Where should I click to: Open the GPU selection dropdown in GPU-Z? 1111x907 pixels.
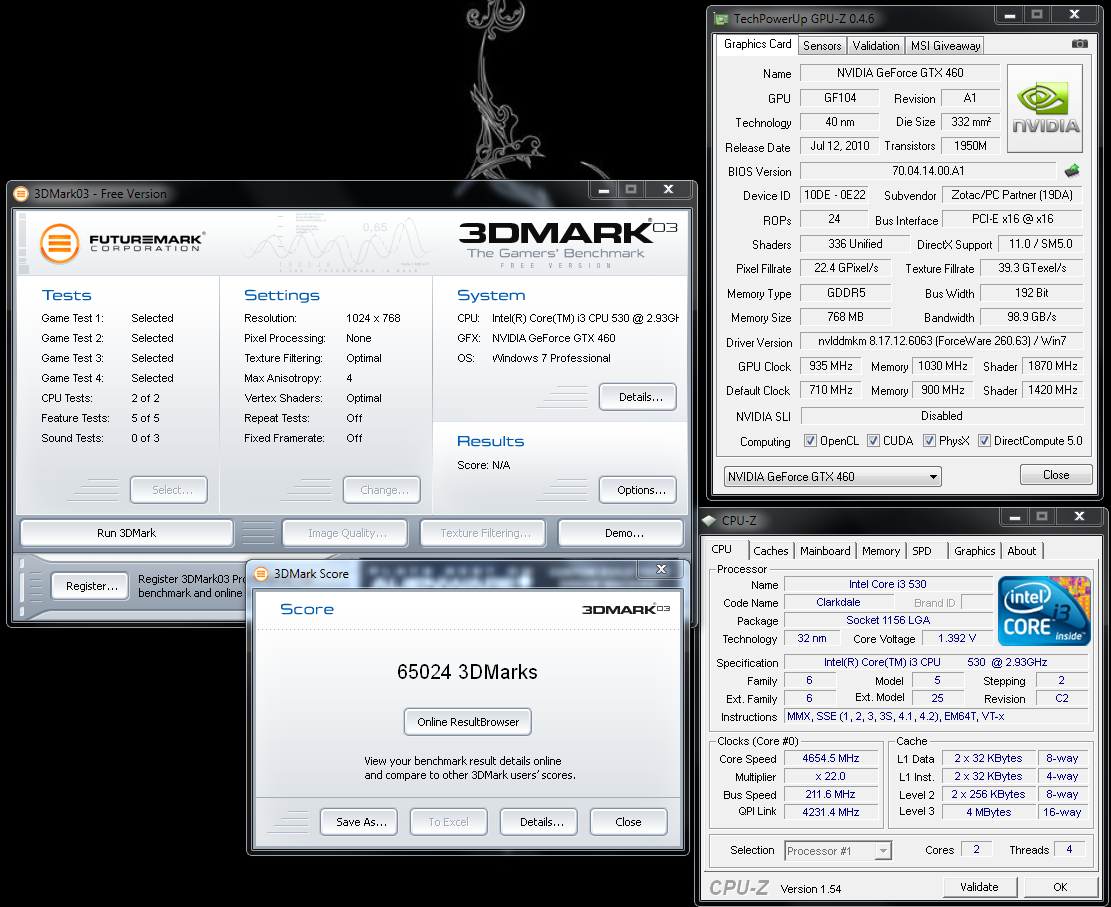[833, 477]
